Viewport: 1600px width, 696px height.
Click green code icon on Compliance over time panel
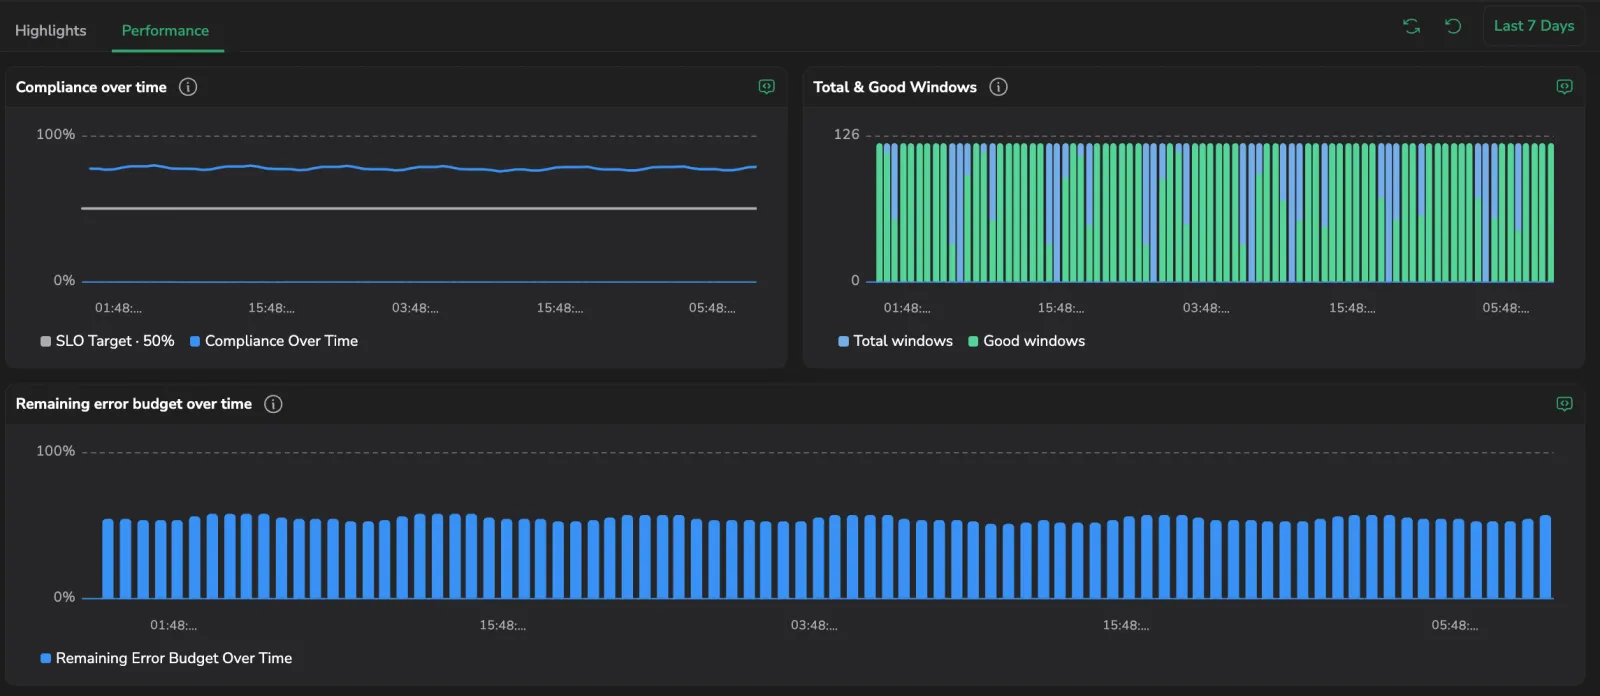(x=767, y=87)
